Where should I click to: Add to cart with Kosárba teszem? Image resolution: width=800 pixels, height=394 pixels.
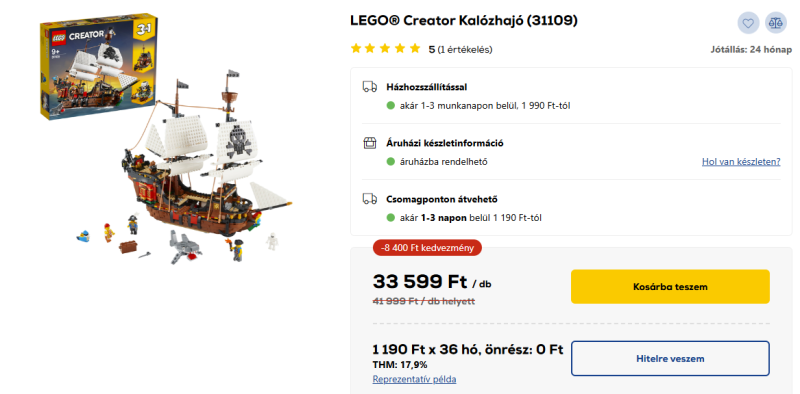pyautogui.click(x=670, y=286)
